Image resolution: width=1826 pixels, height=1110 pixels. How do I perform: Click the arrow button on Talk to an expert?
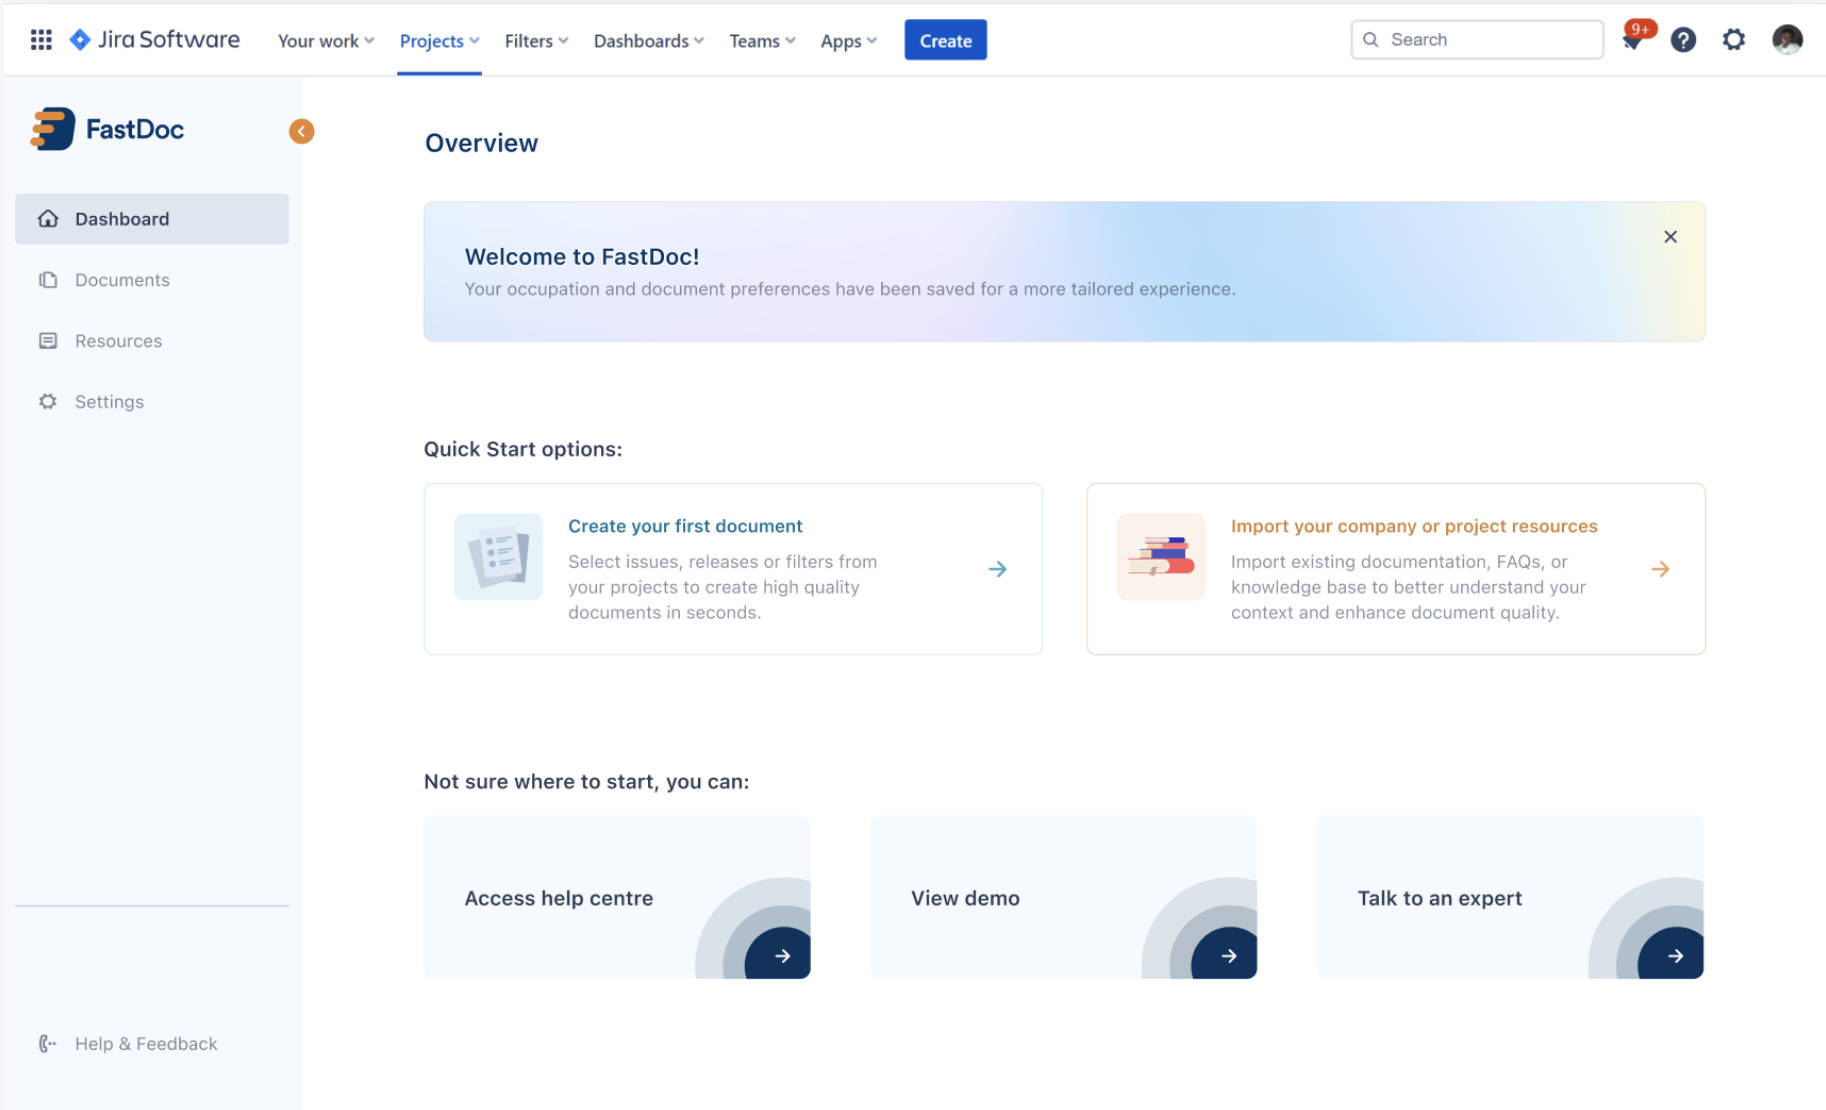[x=1675, y=956]
